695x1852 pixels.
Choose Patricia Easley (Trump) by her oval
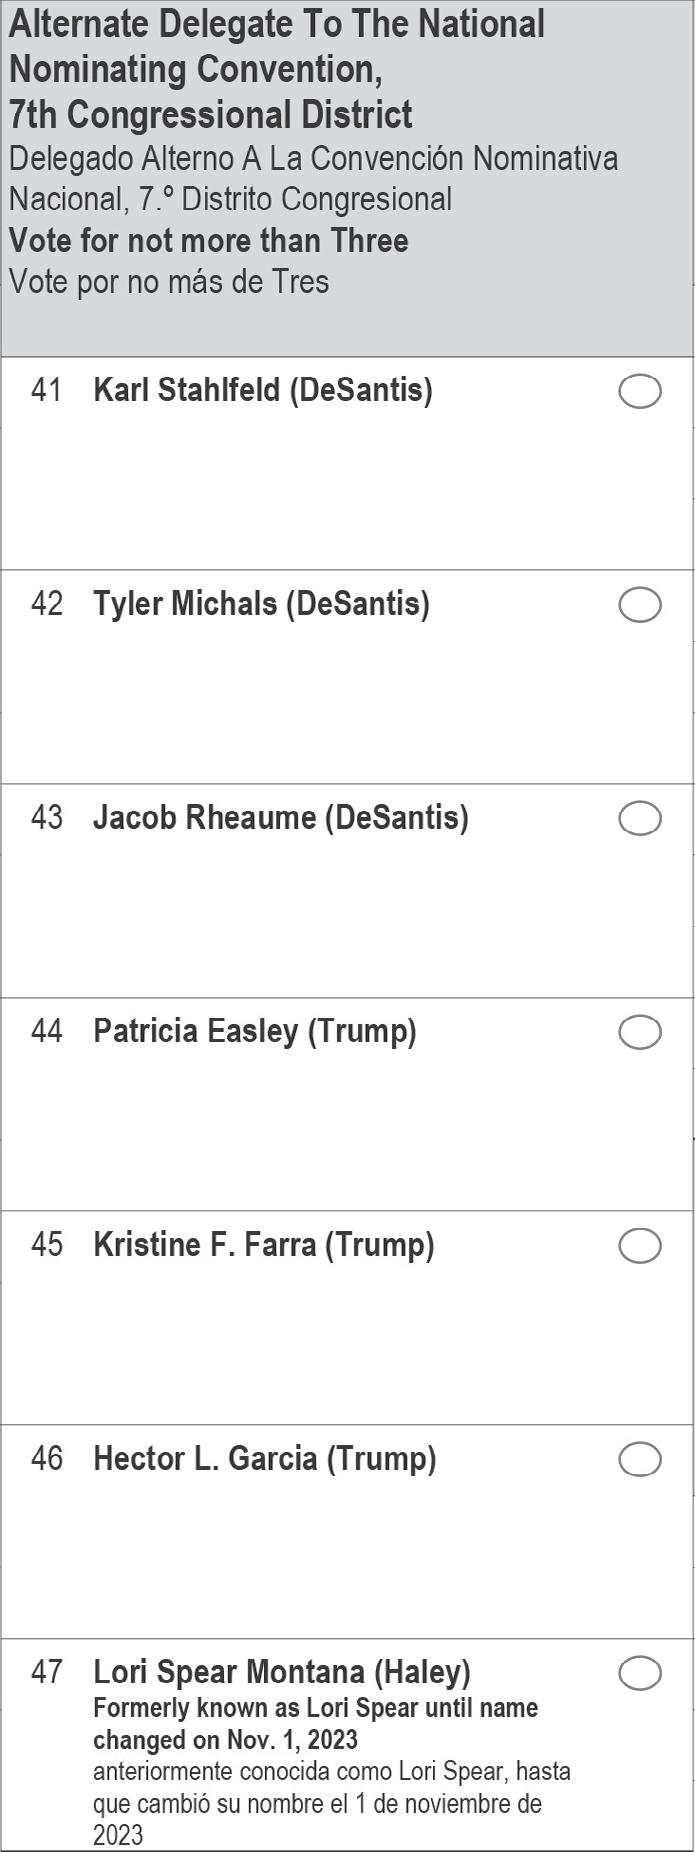[x=640, y=1032]
